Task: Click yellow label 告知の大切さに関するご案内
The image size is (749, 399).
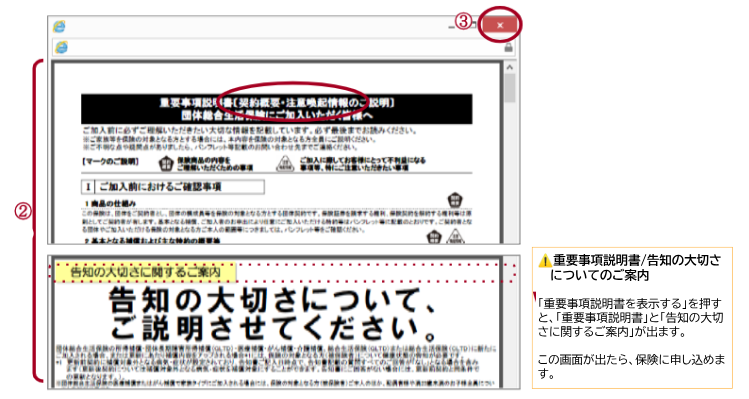Action: click(x=146, y=272)
